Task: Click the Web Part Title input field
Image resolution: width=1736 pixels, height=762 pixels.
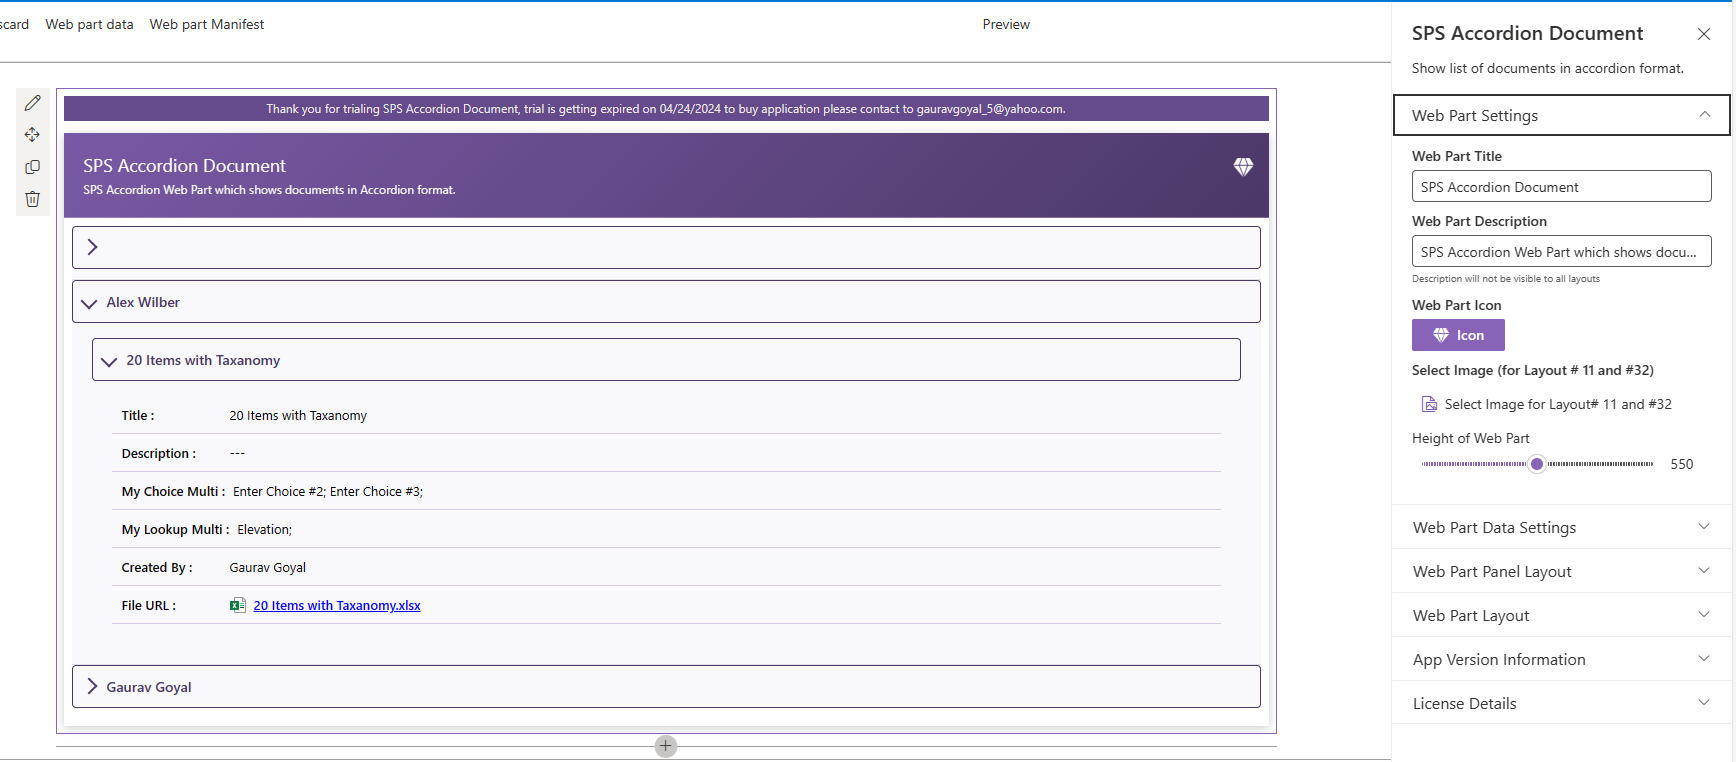Action: click(x=1561, y=186)
